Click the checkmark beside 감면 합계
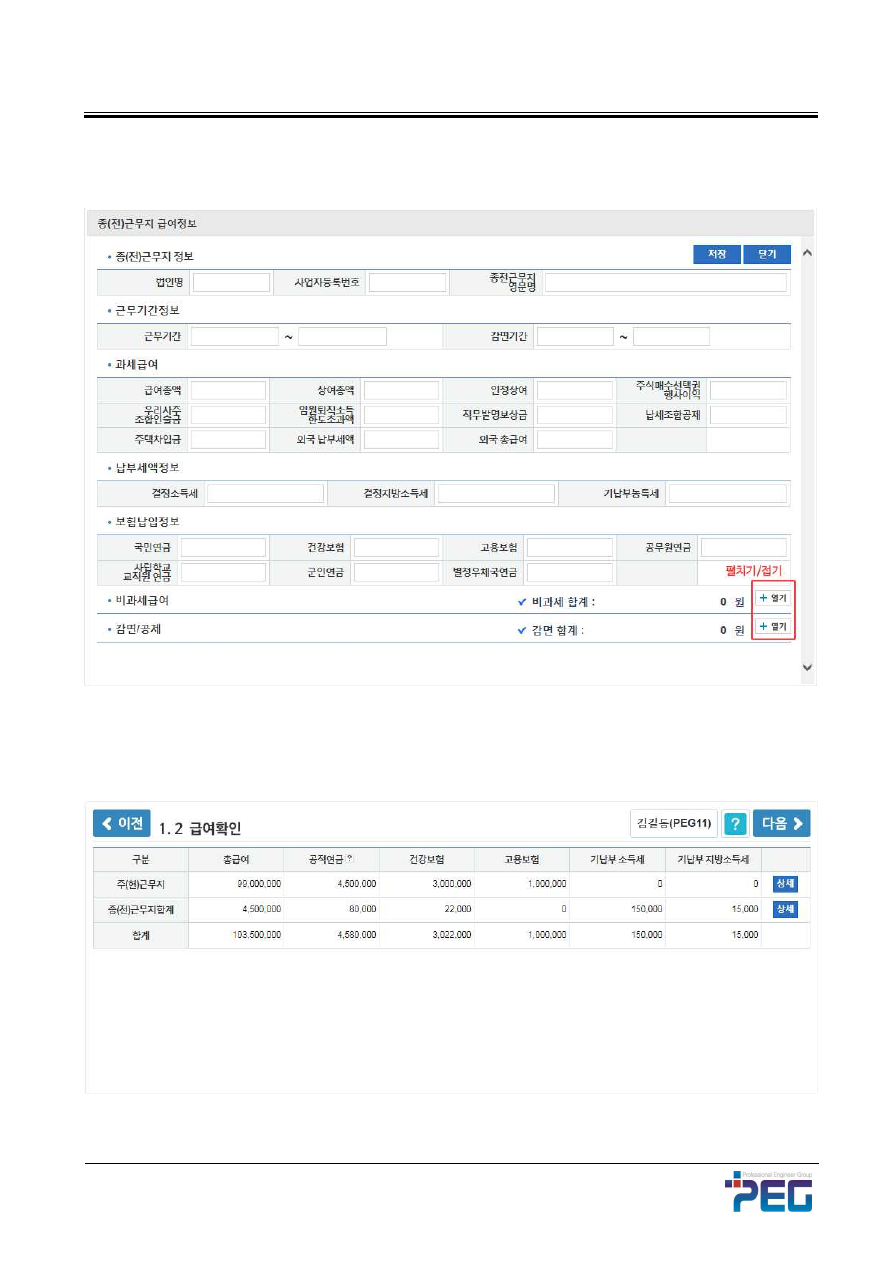Viewport: 893px width, 1262px height. click(x=521, y=631)
